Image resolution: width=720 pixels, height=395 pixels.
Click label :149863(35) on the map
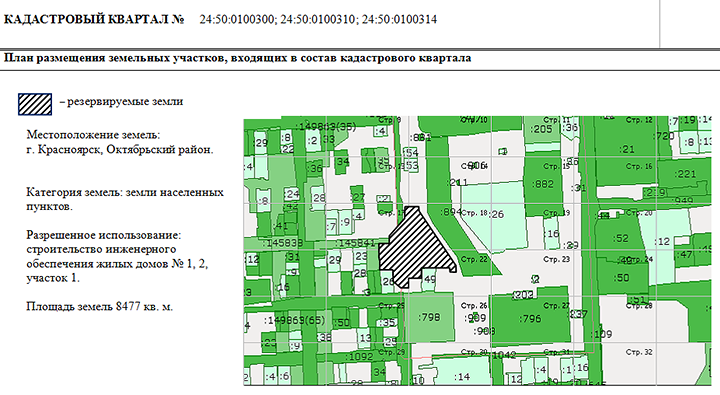326,127
